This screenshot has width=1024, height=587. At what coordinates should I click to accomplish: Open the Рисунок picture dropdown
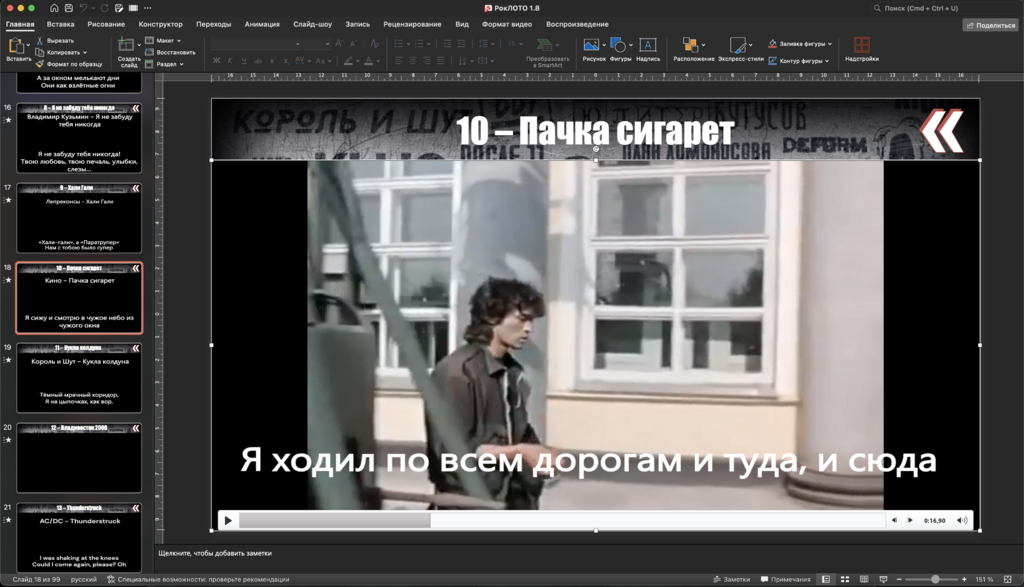[604, 45]
